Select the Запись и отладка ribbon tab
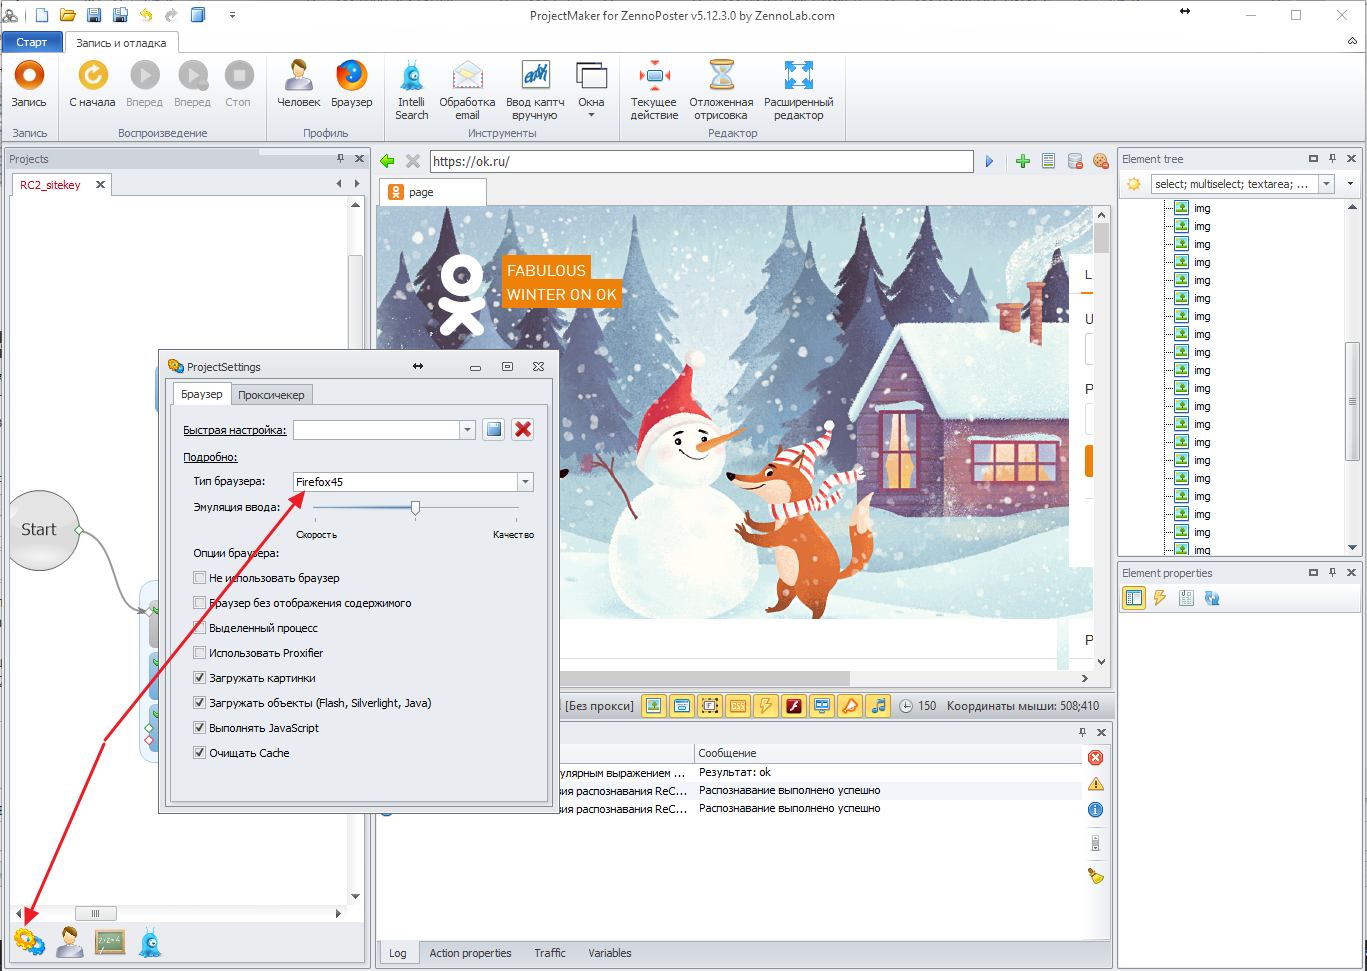1367x971 pixels. point(122,42)
